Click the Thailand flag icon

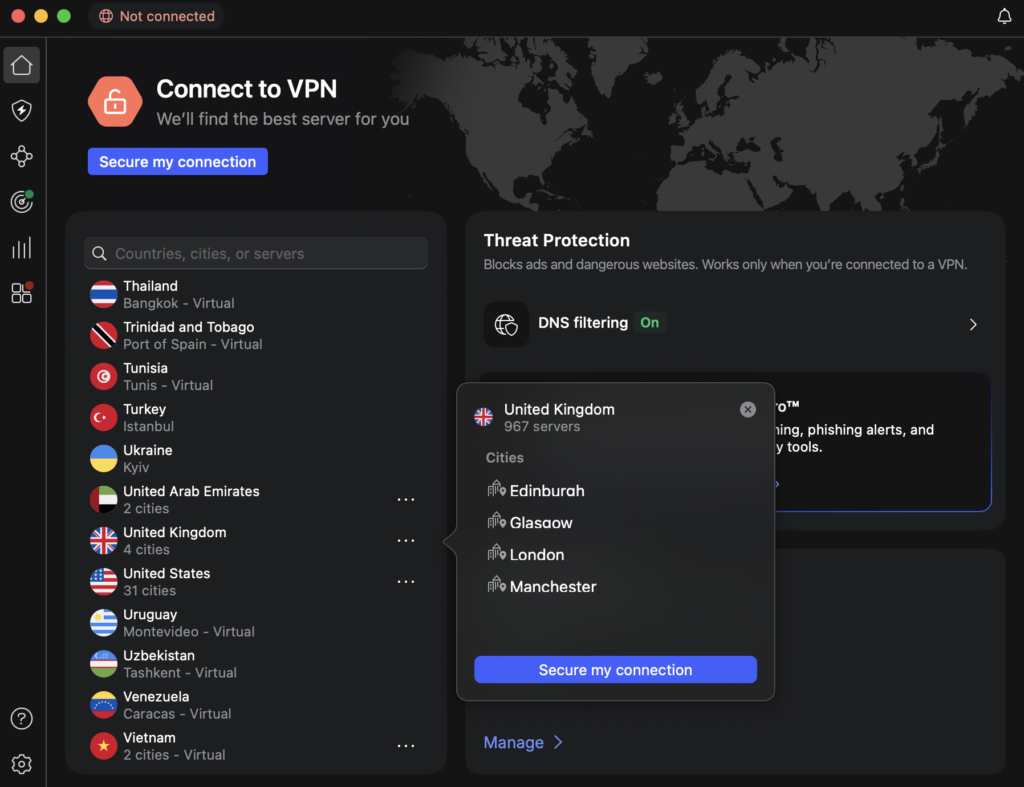click(x=104, y=295)
